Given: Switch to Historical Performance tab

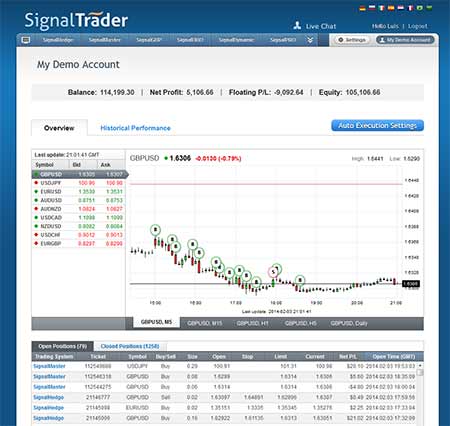Looking at the screenshot, I should point(135,128).
